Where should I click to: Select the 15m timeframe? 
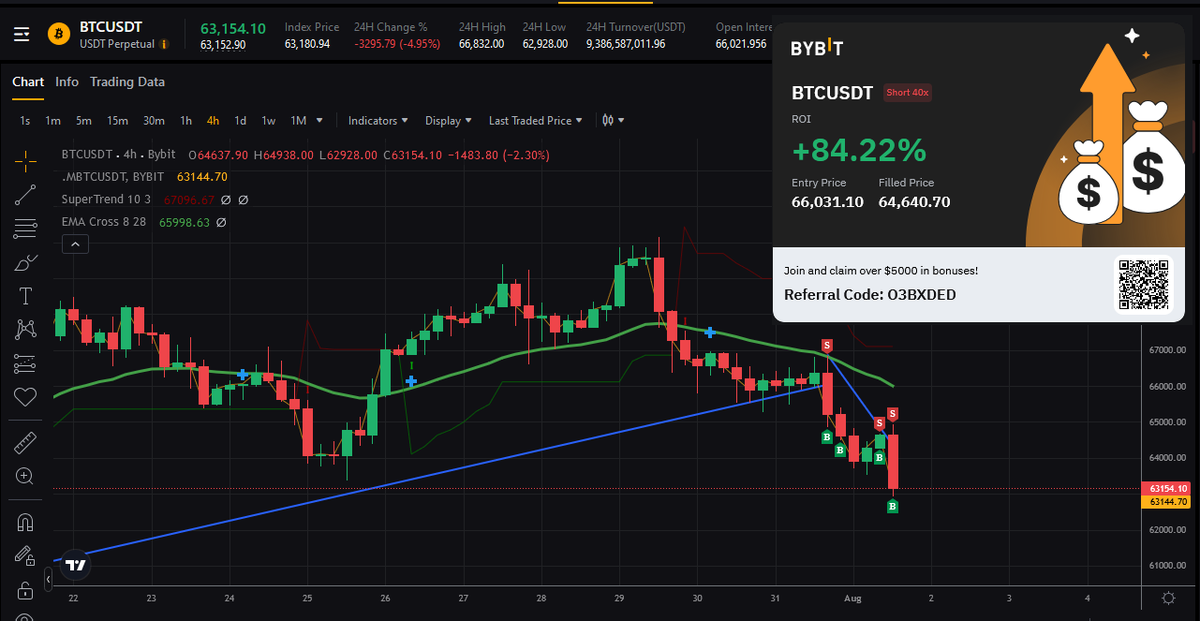(118, 120)
